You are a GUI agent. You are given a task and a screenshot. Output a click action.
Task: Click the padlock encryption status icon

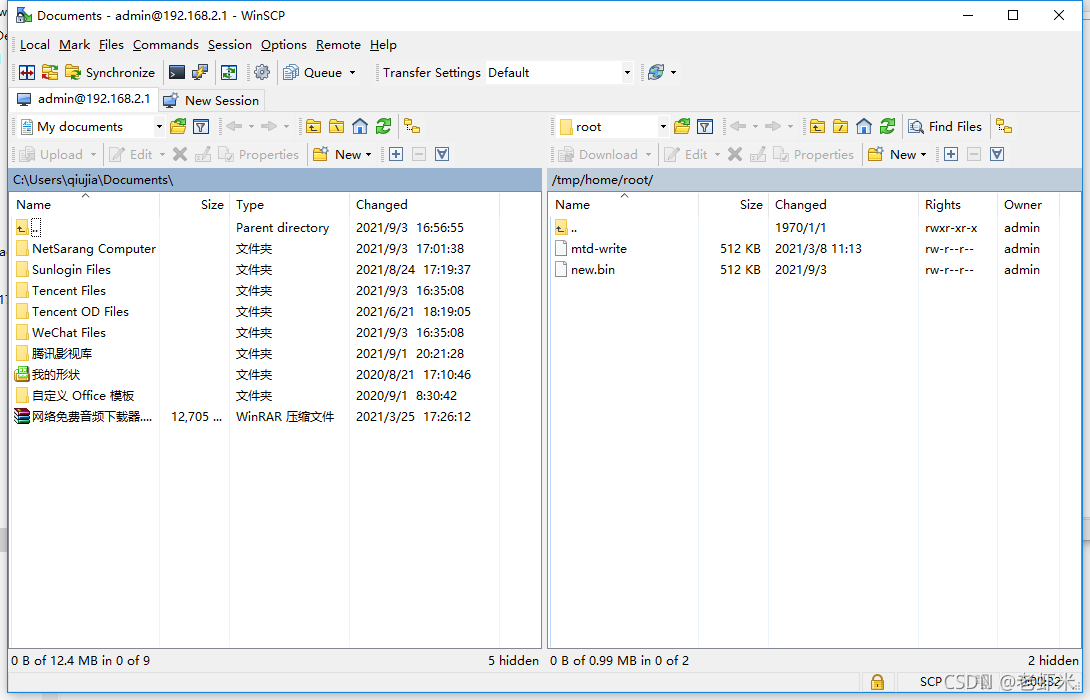coord(877,682)
